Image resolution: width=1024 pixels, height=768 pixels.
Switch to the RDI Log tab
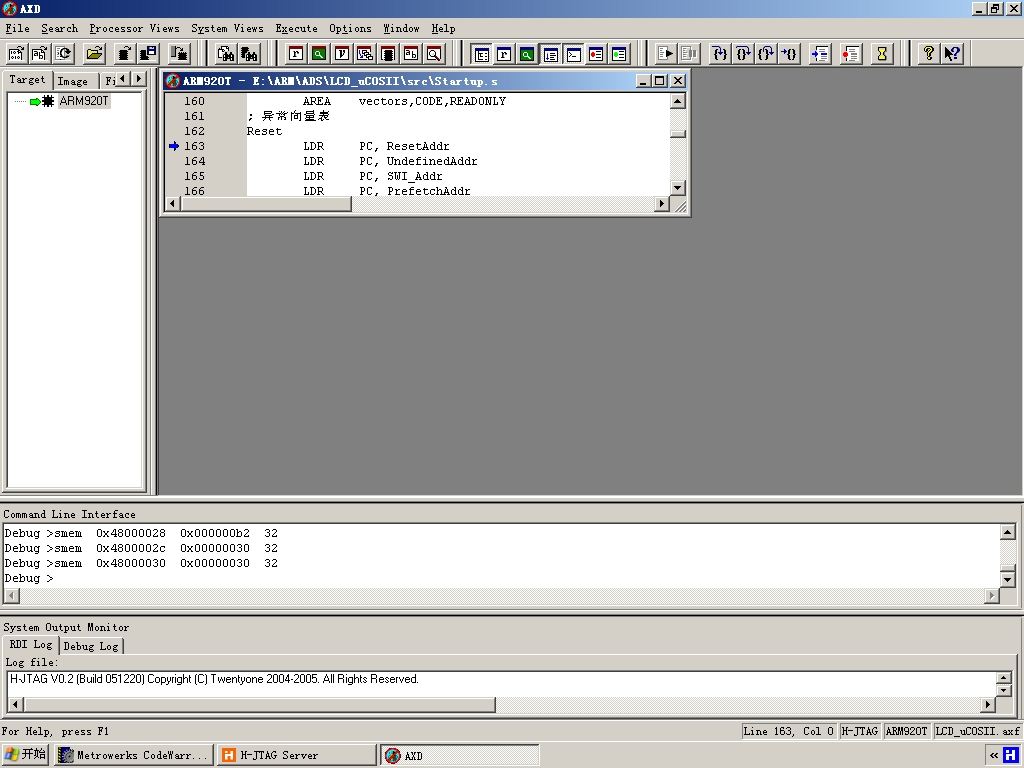click(x=31, y=645)
